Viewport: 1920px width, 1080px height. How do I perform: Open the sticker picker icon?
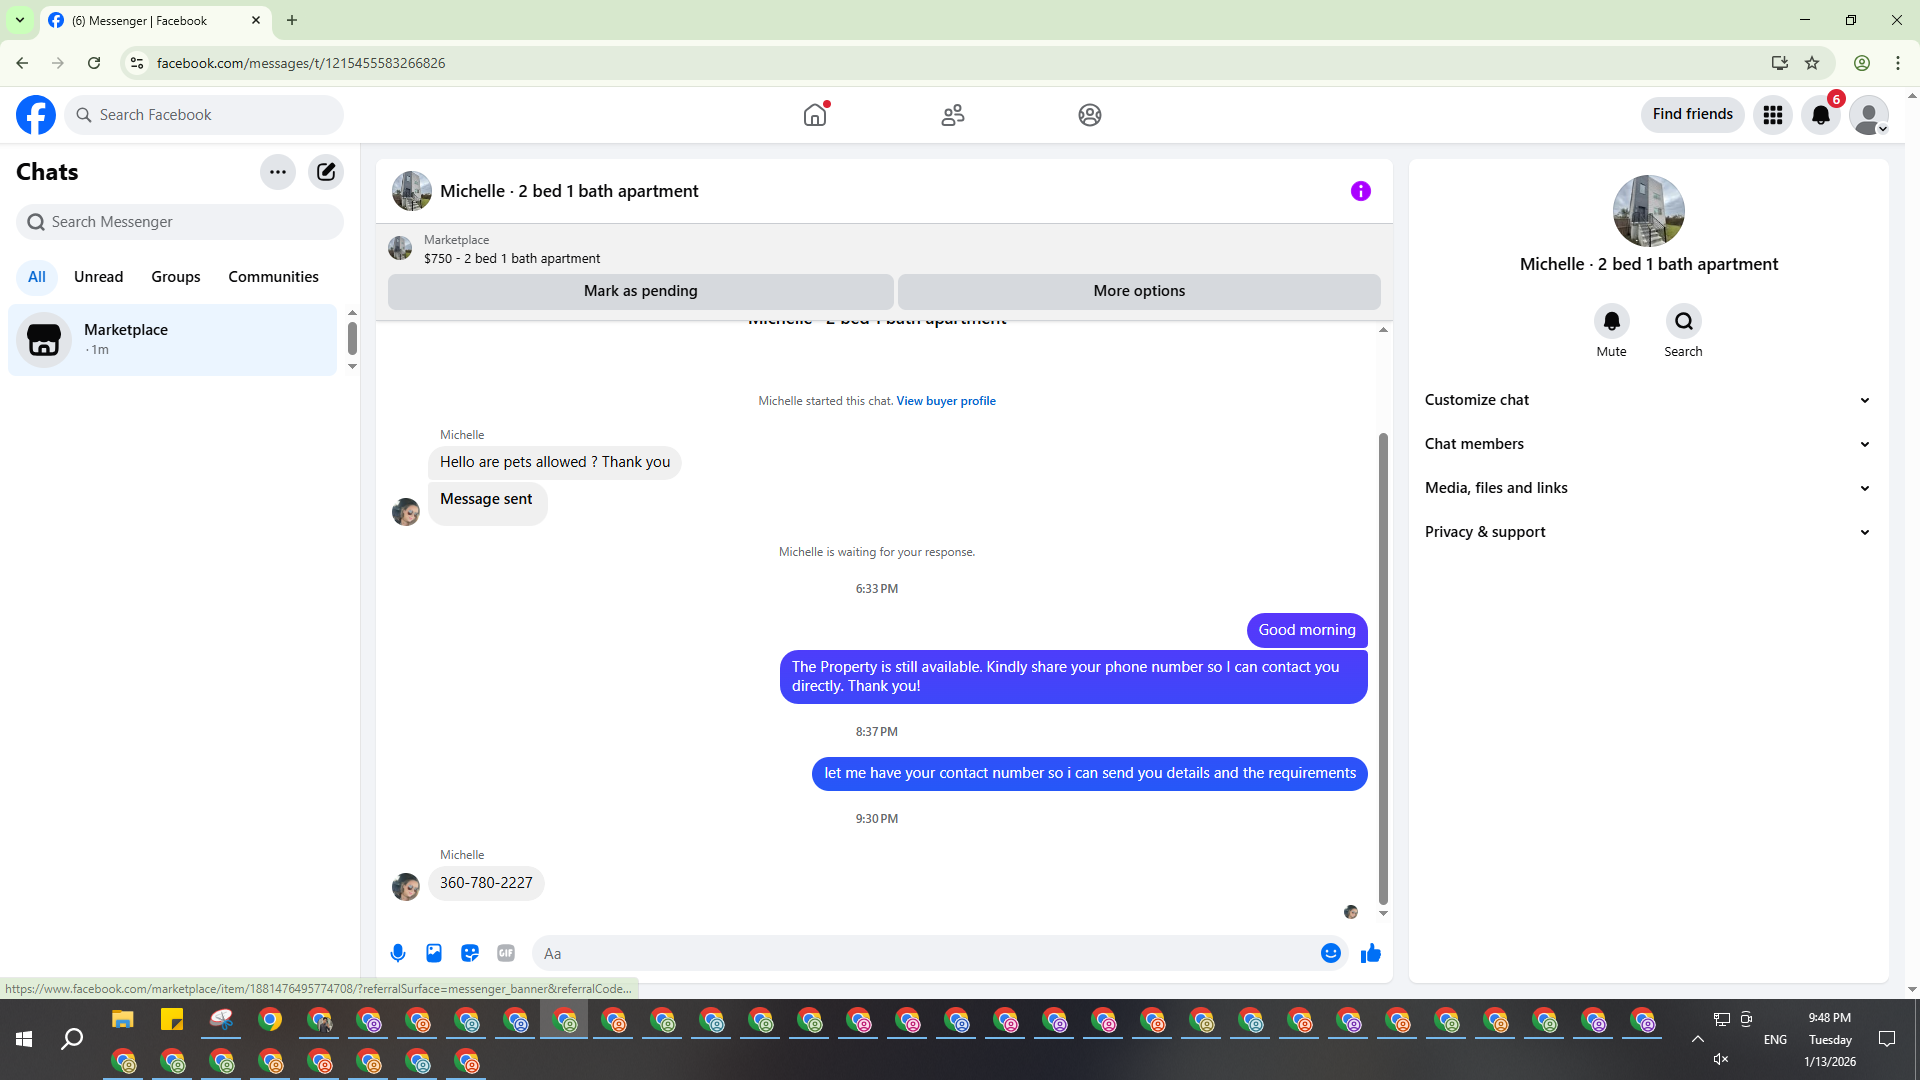click(470, 953)
